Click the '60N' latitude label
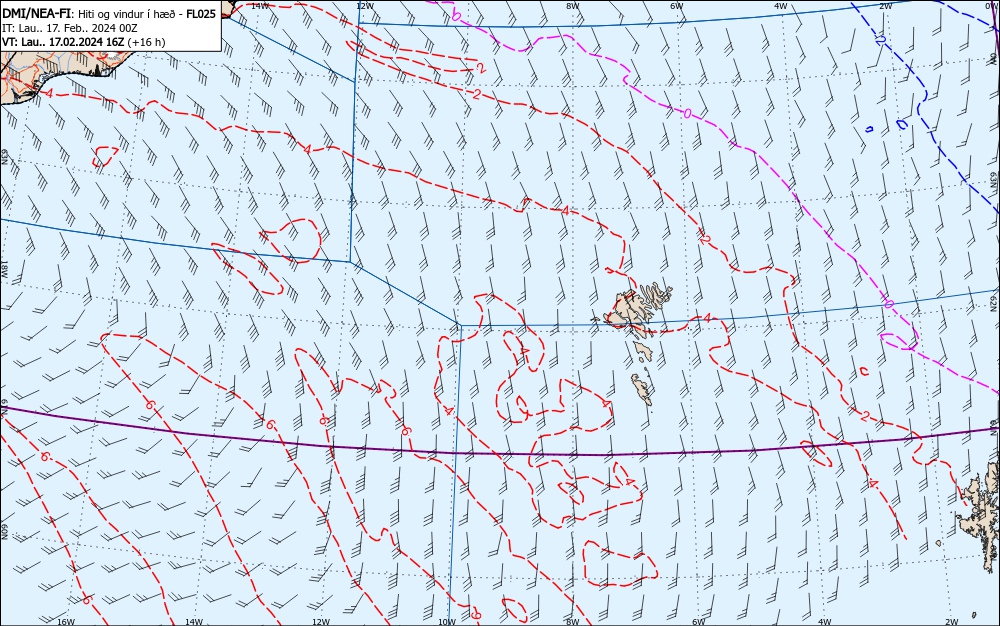Viewport: 1000px width, 626px height. click(4, 532)
